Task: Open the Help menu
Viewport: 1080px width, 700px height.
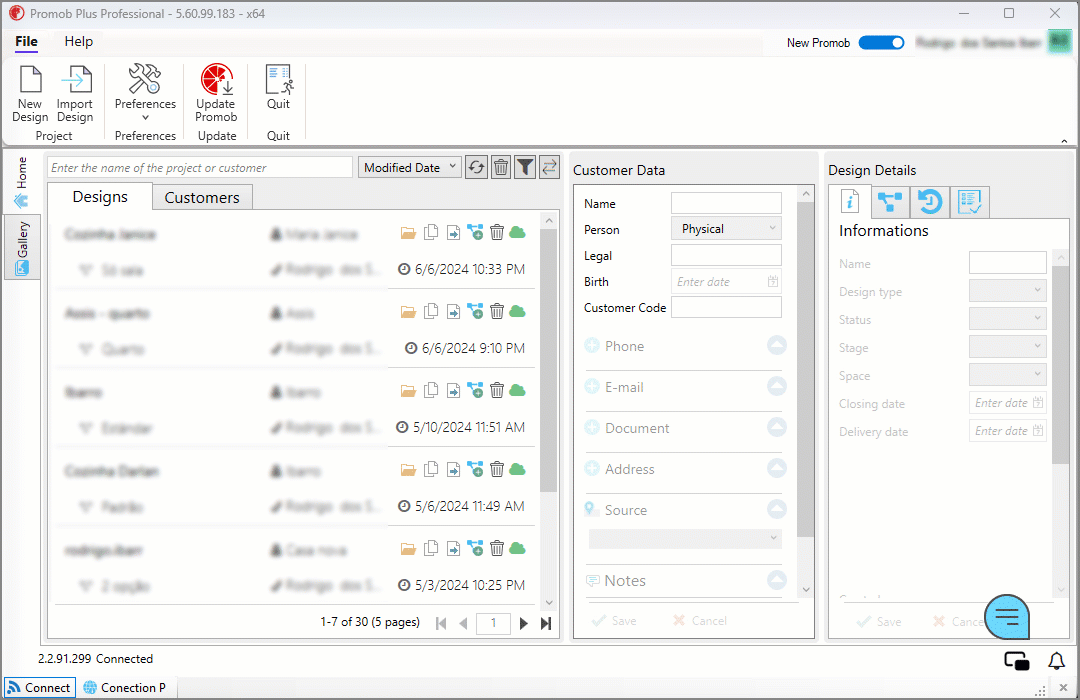Action: [x=79, y=41]
